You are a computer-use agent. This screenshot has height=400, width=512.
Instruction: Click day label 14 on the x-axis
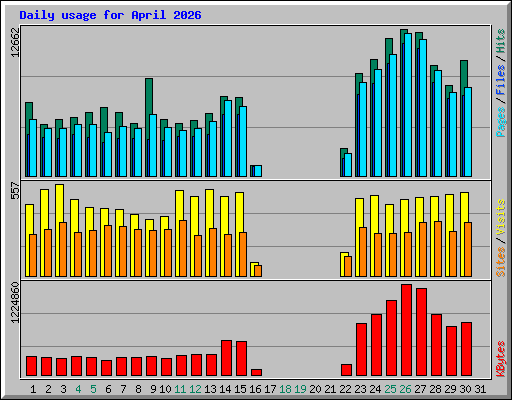(225, 389)
